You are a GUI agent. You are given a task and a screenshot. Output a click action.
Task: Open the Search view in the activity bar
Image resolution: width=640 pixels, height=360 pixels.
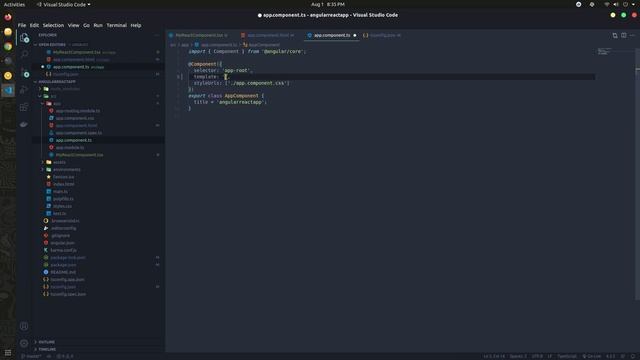[24, 53]
